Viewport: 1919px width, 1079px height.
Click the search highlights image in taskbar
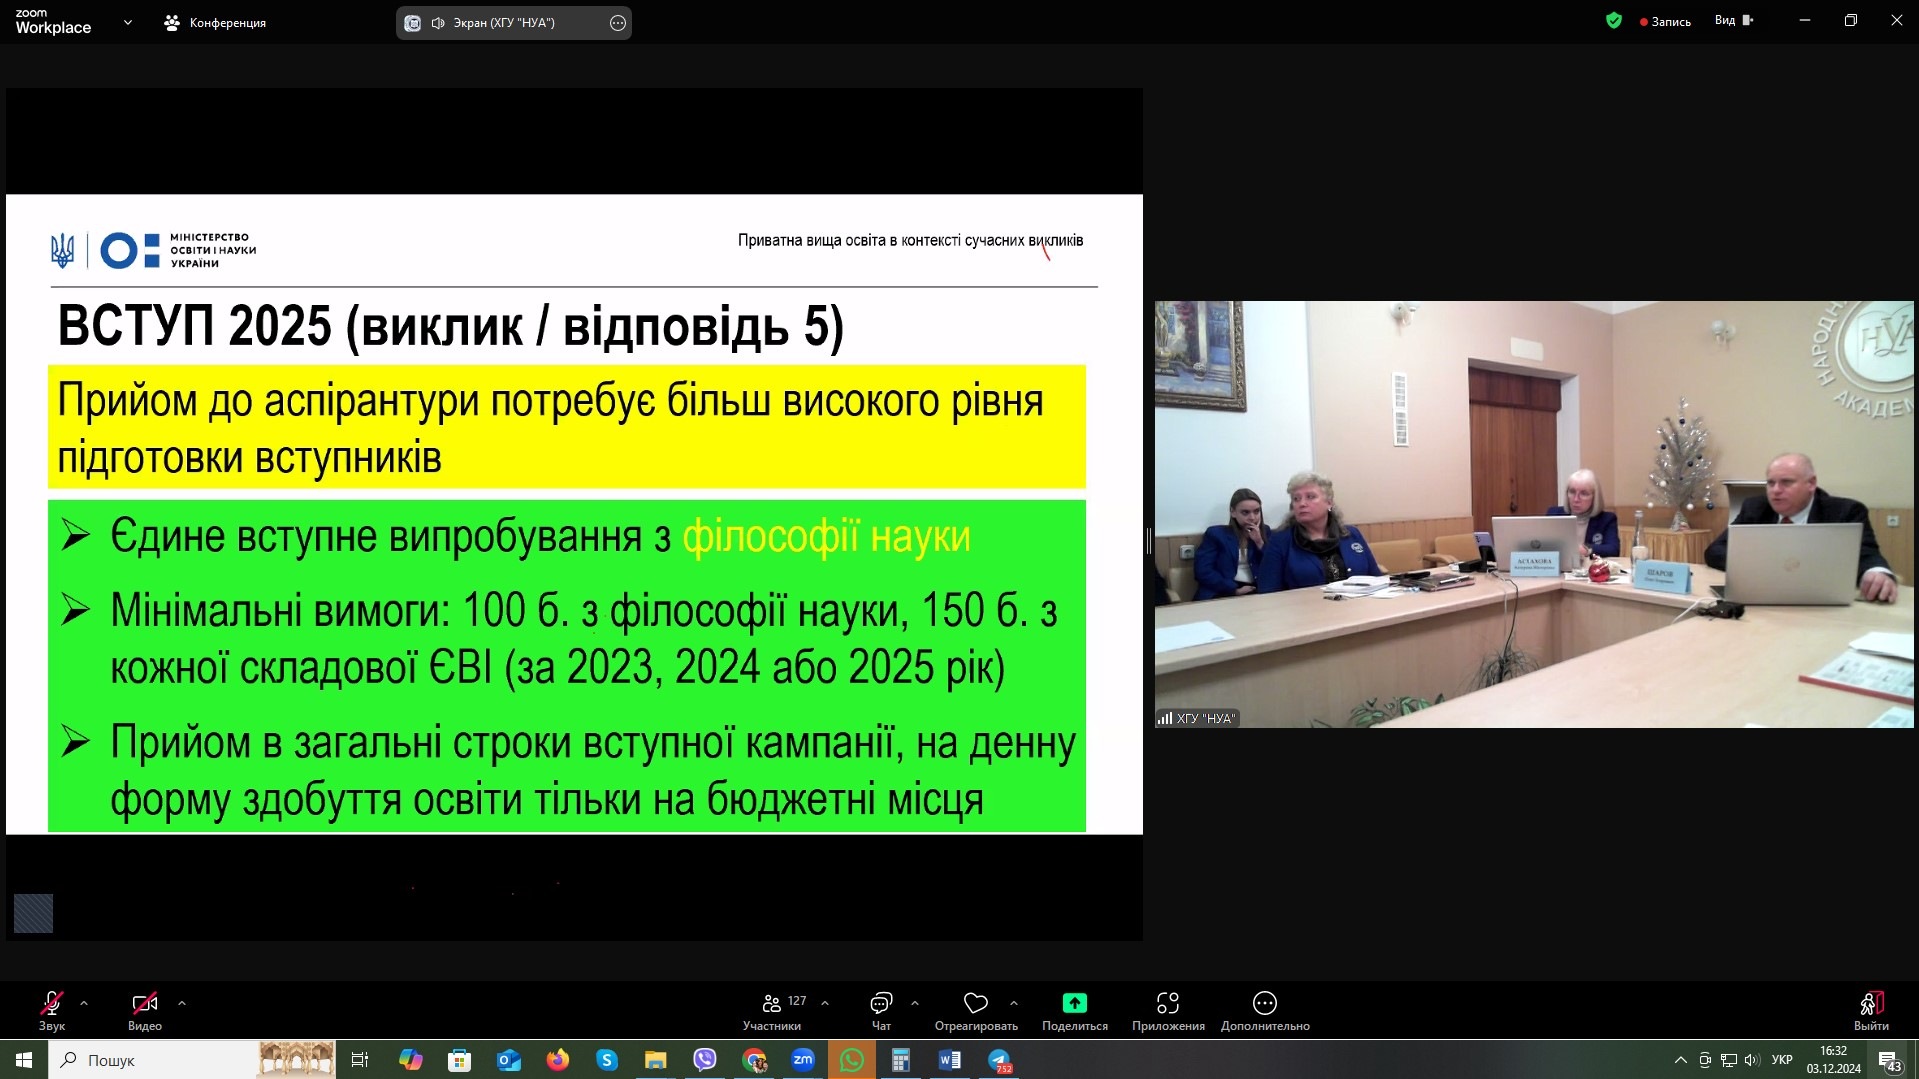coord(296,1060)
